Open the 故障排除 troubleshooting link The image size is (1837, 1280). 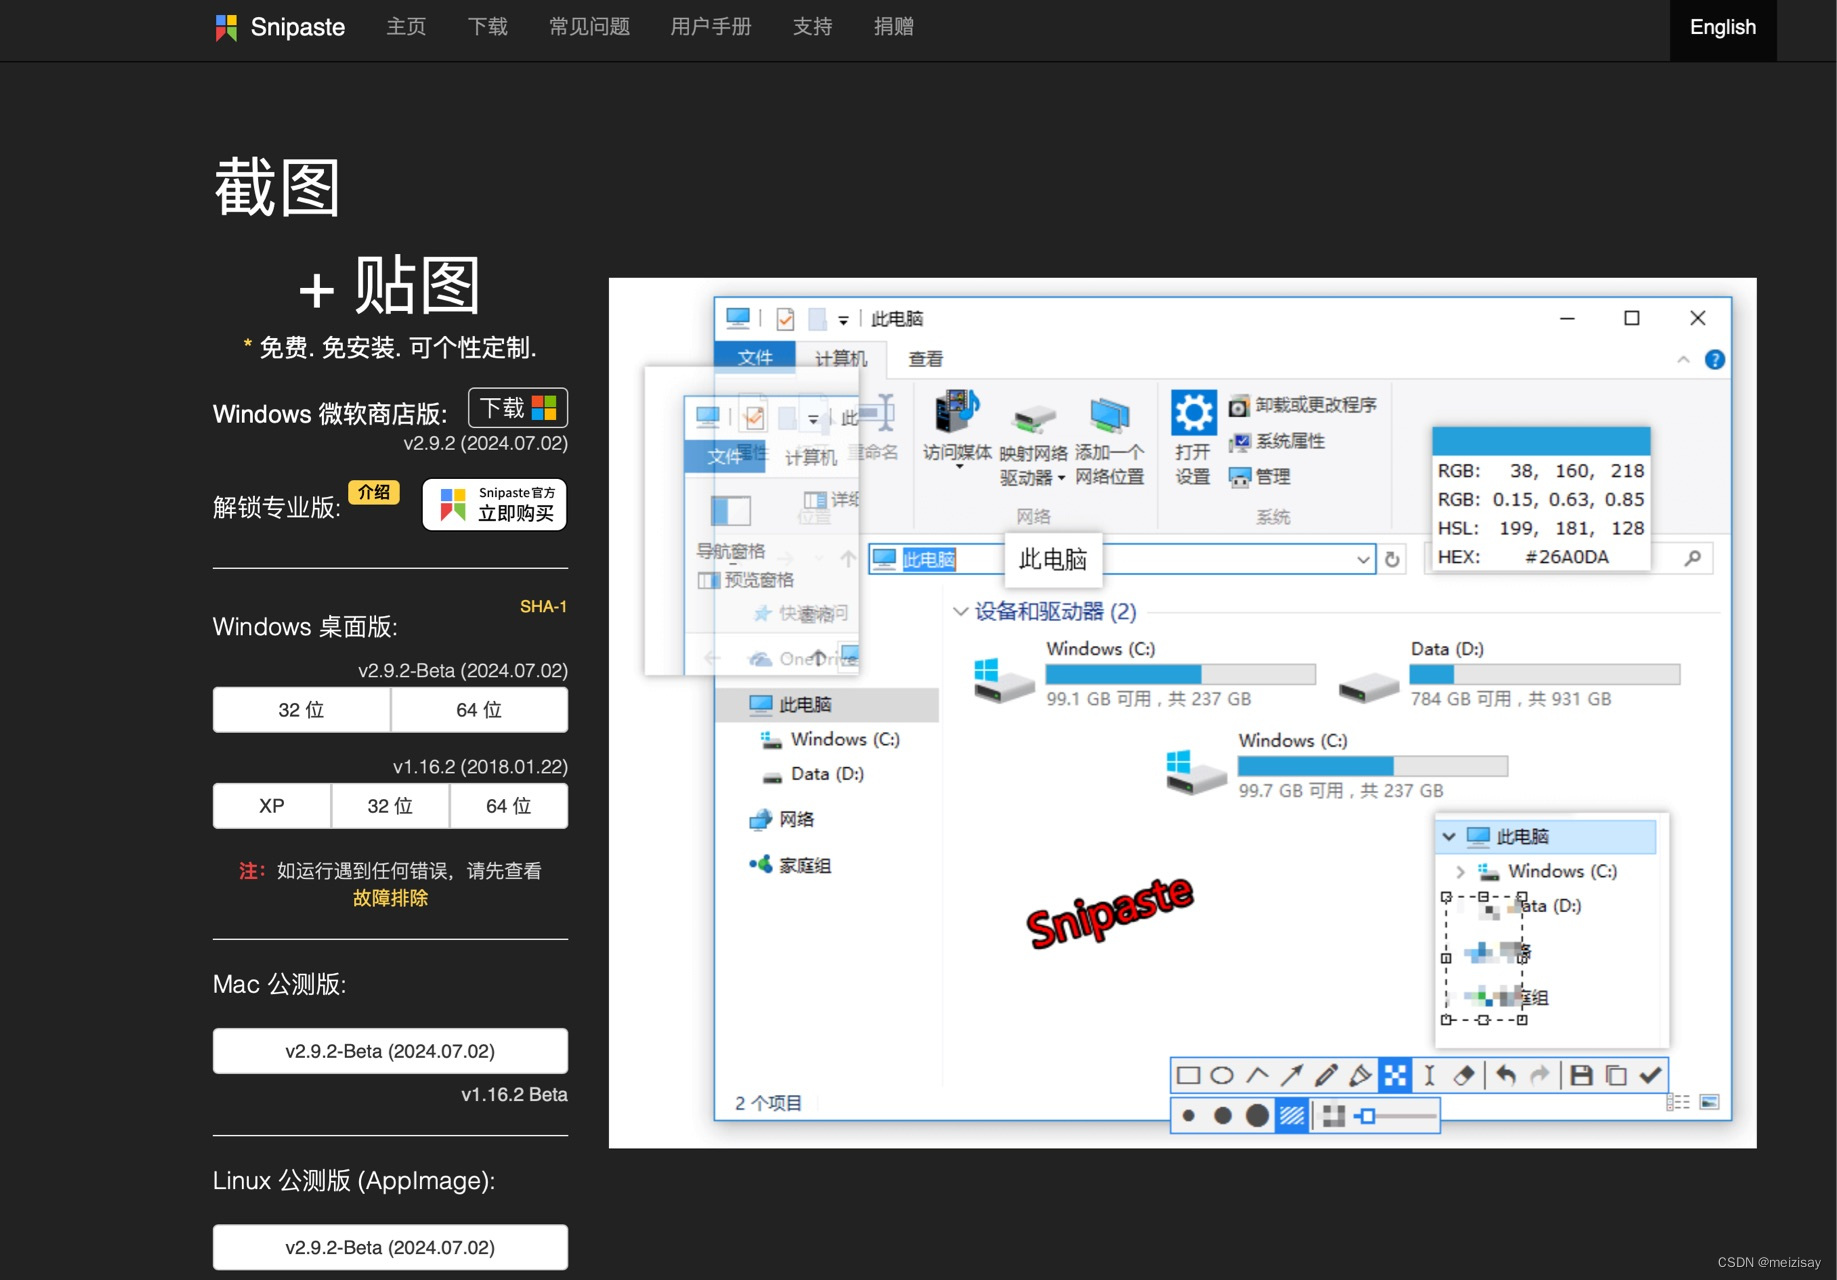[x=390, y=898]
